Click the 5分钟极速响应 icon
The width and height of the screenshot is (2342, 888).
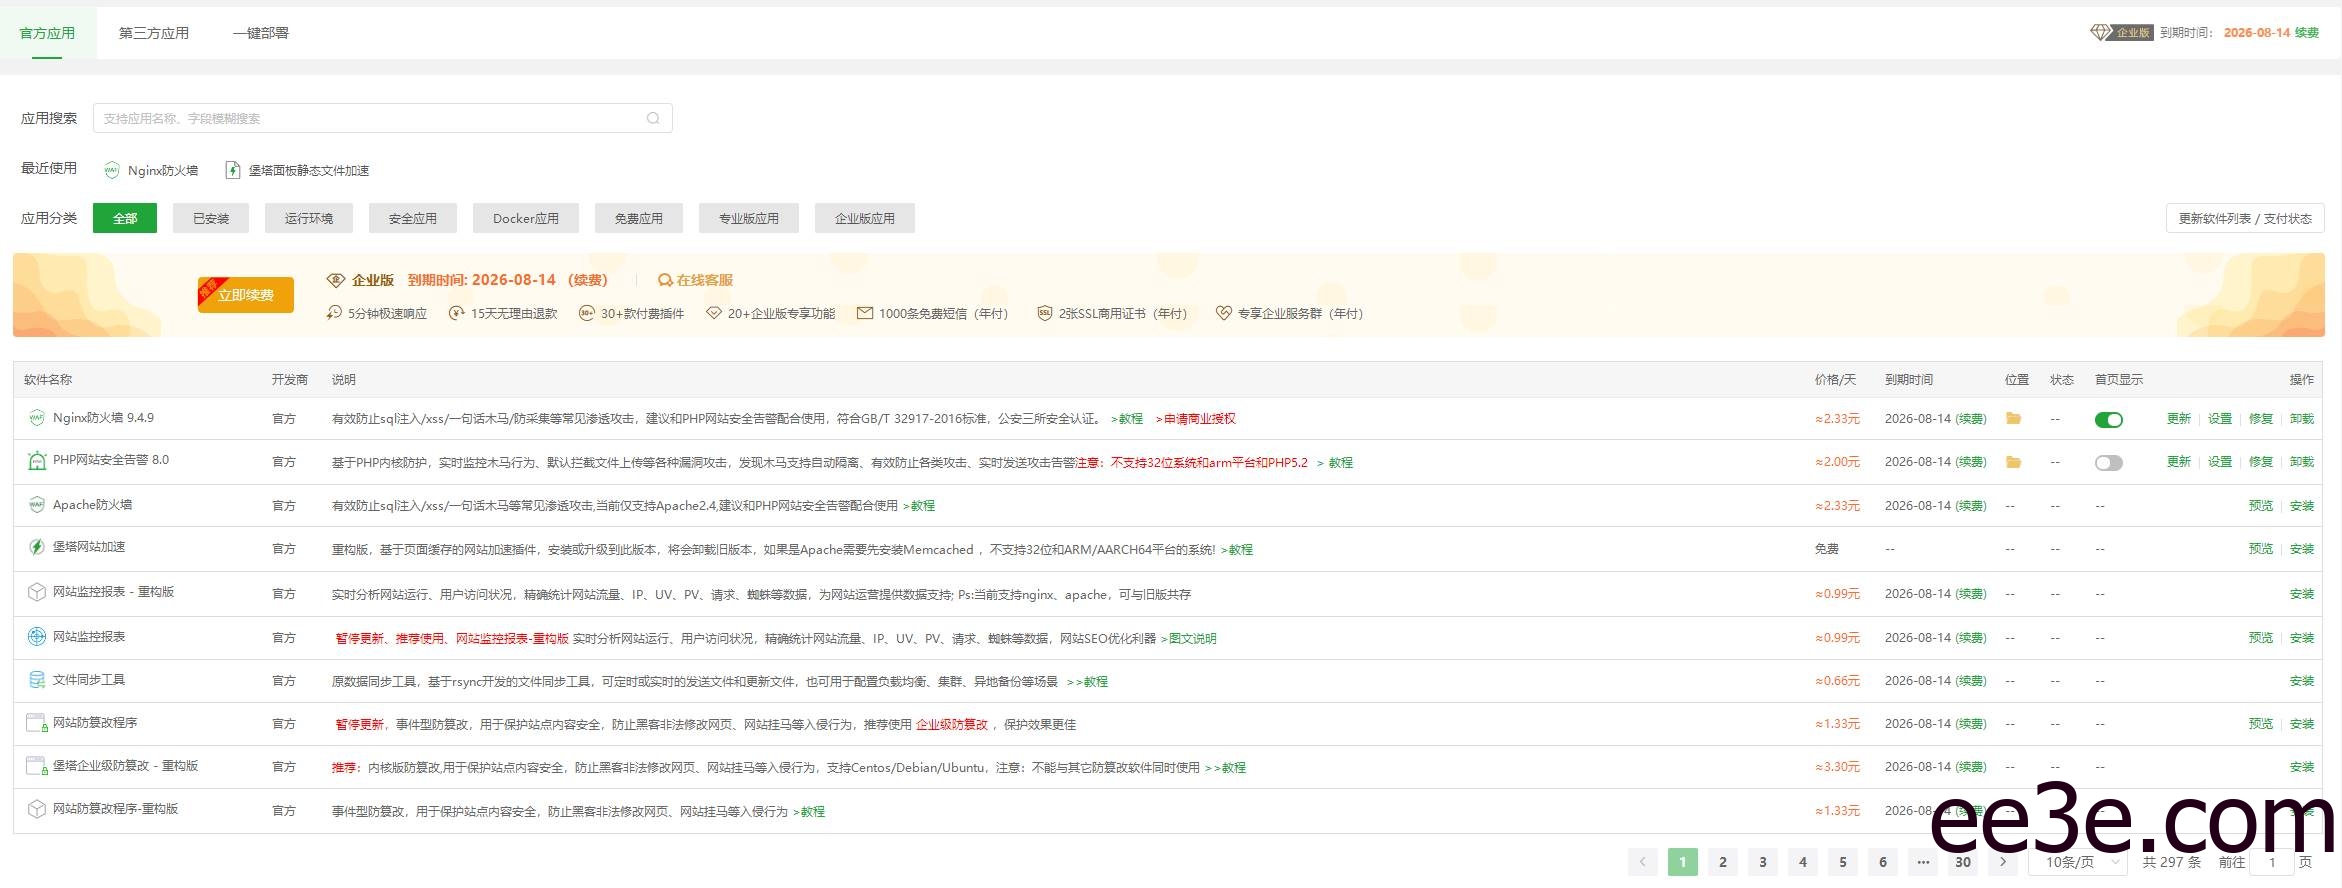[x=334, y=313]
